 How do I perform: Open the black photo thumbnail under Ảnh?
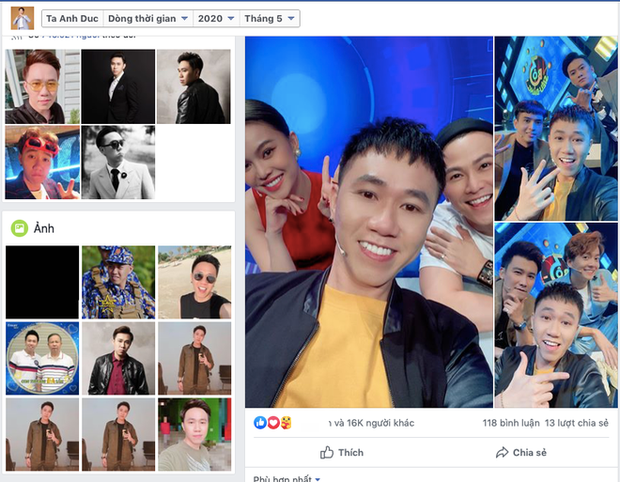pos(42,282)
